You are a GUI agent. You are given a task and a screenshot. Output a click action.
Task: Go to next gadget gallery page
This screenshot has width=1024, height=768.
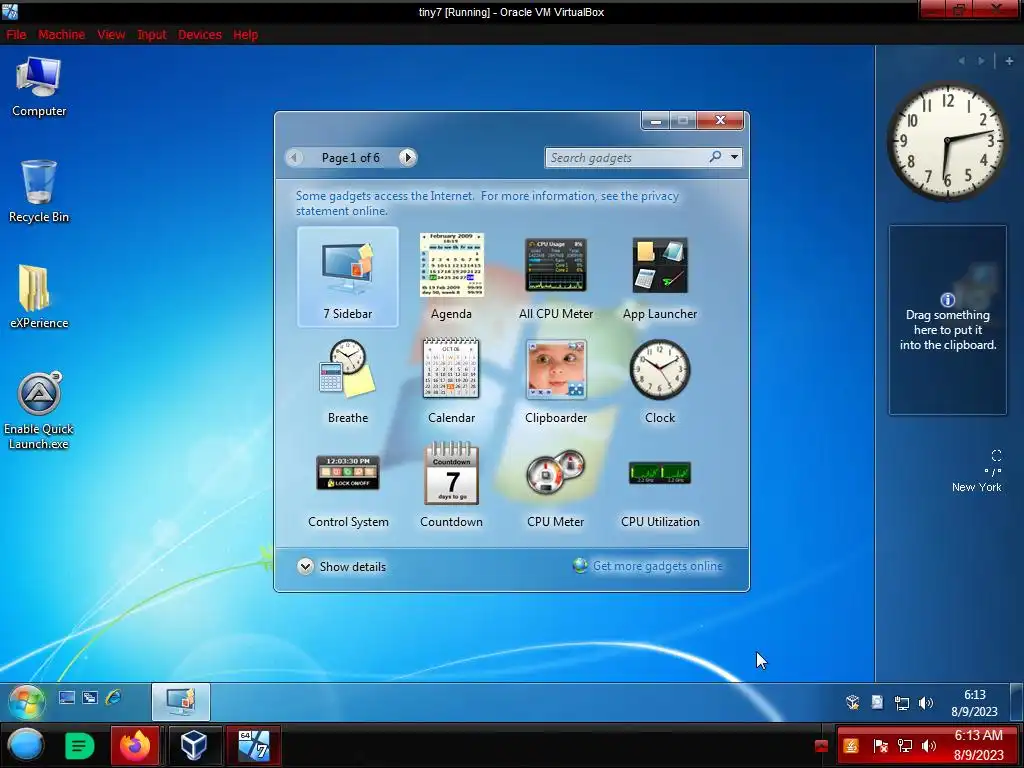(408, 157)
